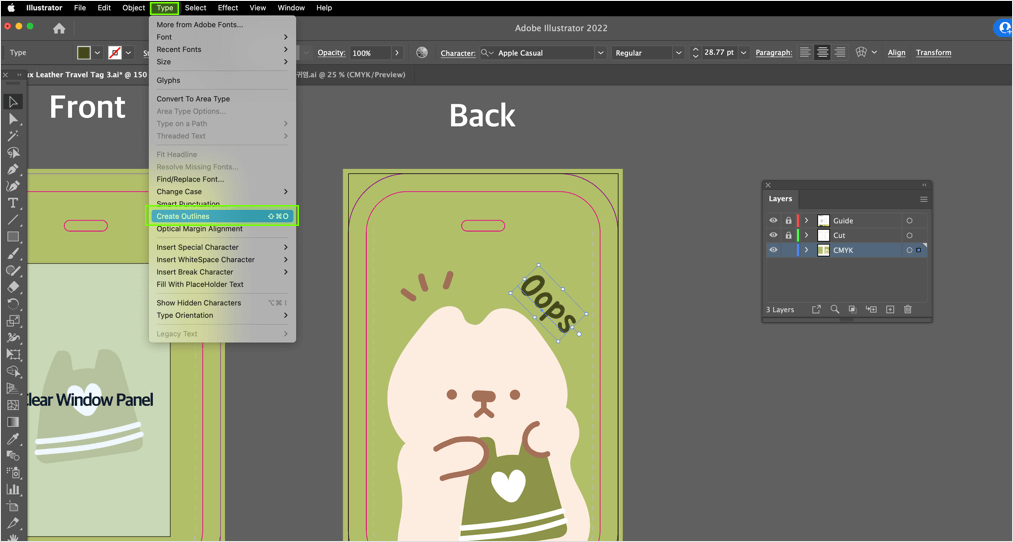
Task: Open the font style Regular dropdown
Action: (x=678, y=53)
